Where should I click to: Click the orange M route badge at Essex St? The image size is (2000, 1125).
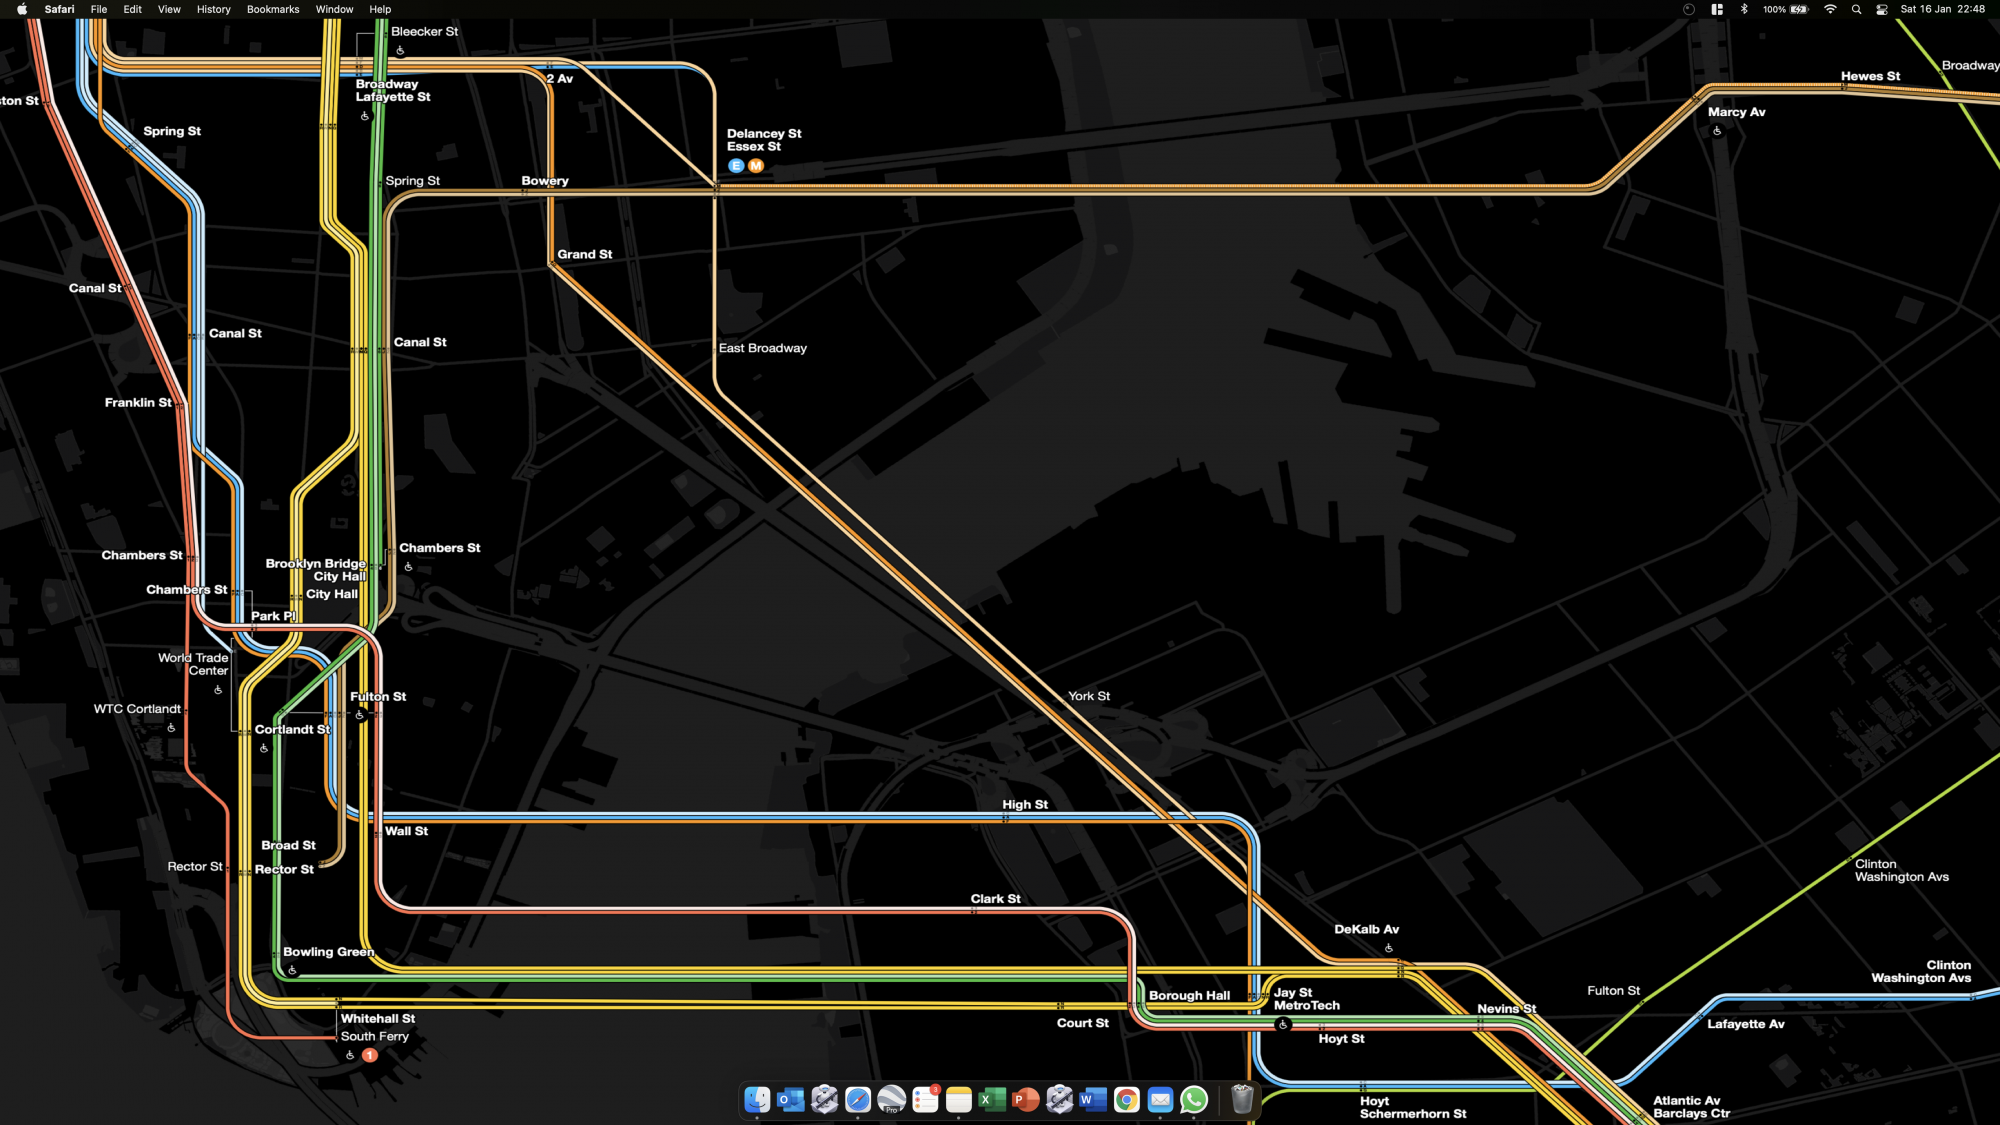pos(756,166)
